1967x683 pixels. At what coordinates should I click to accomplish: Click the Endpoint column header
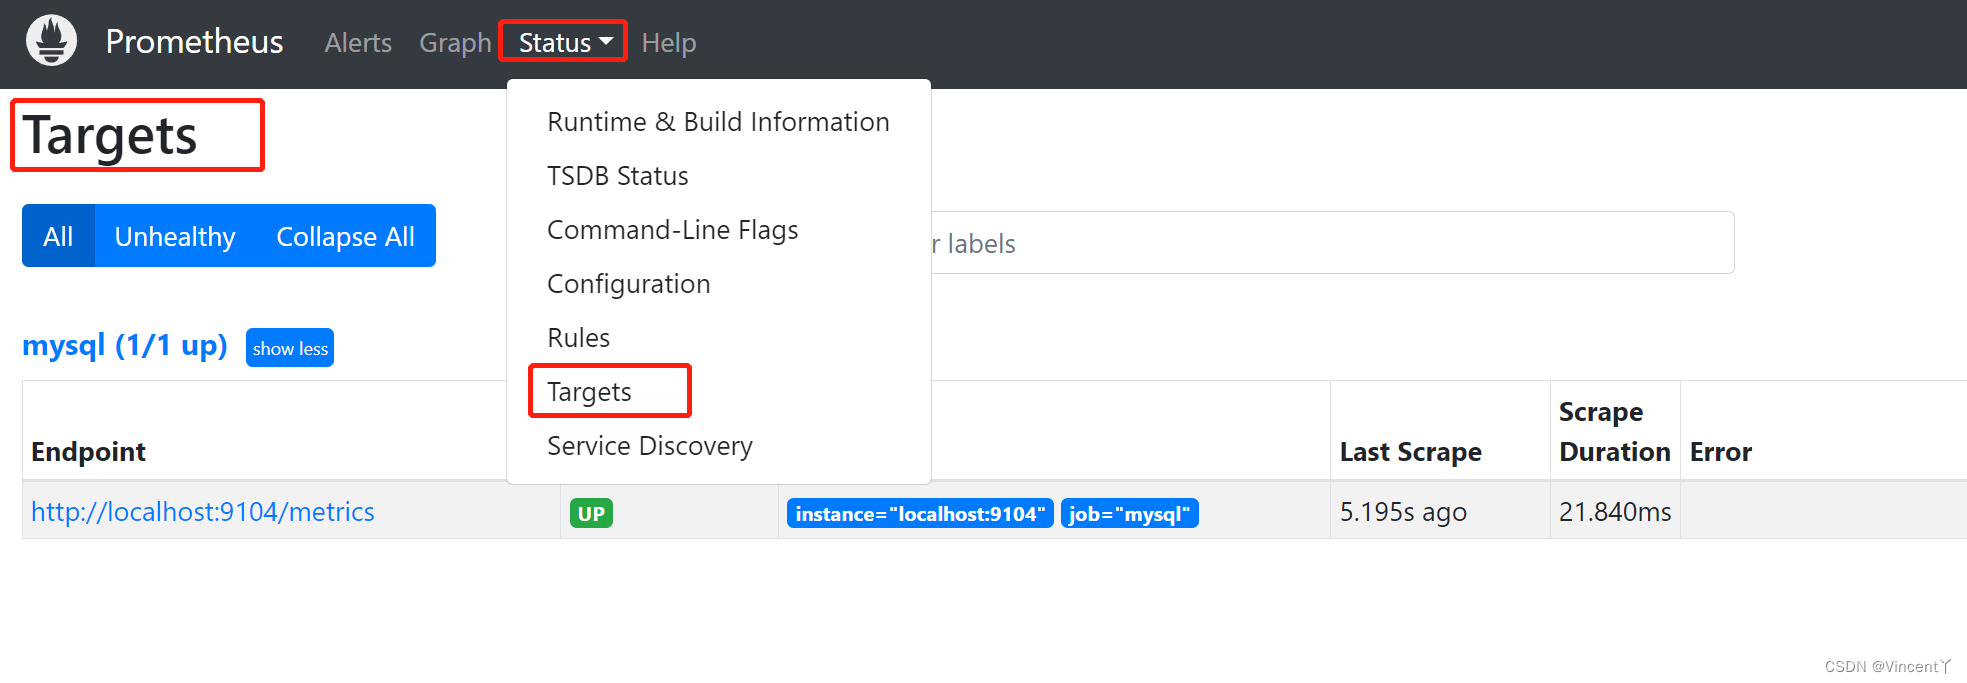88,452
